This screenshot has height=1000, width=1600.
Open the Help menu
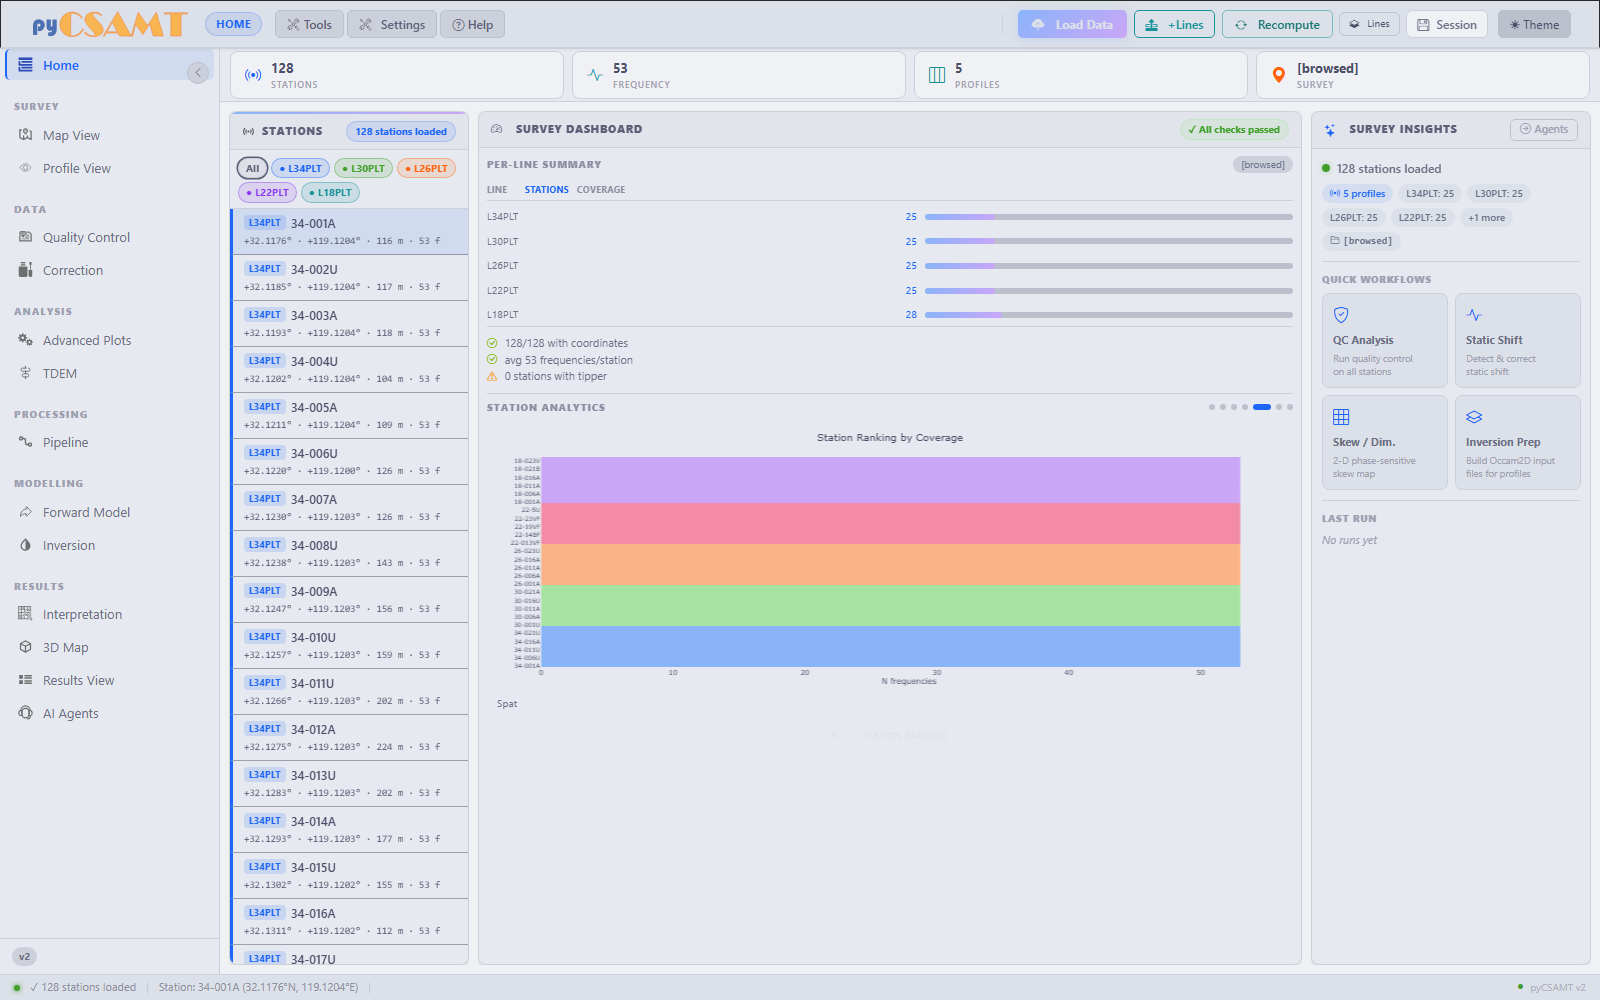[x=473, y=24]
